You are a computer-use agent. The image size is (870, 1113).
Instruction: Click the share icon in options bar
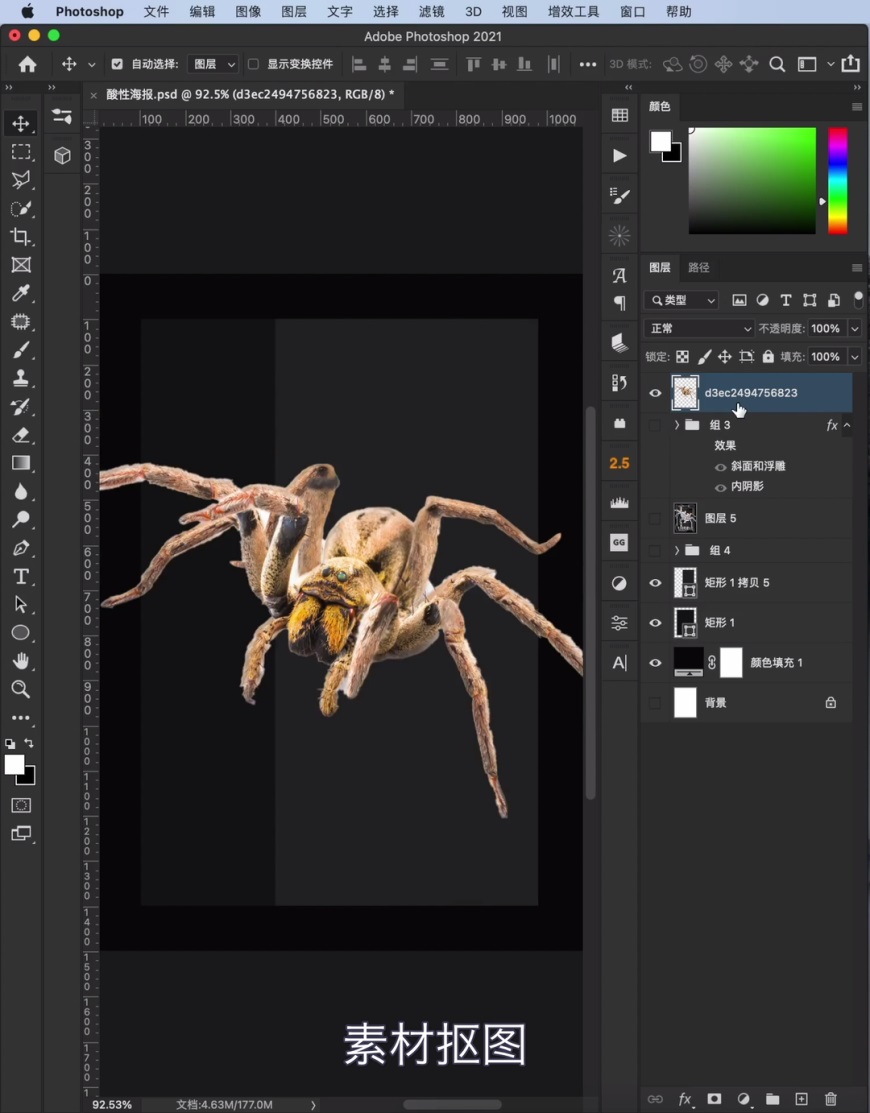[x=850, y=64]
